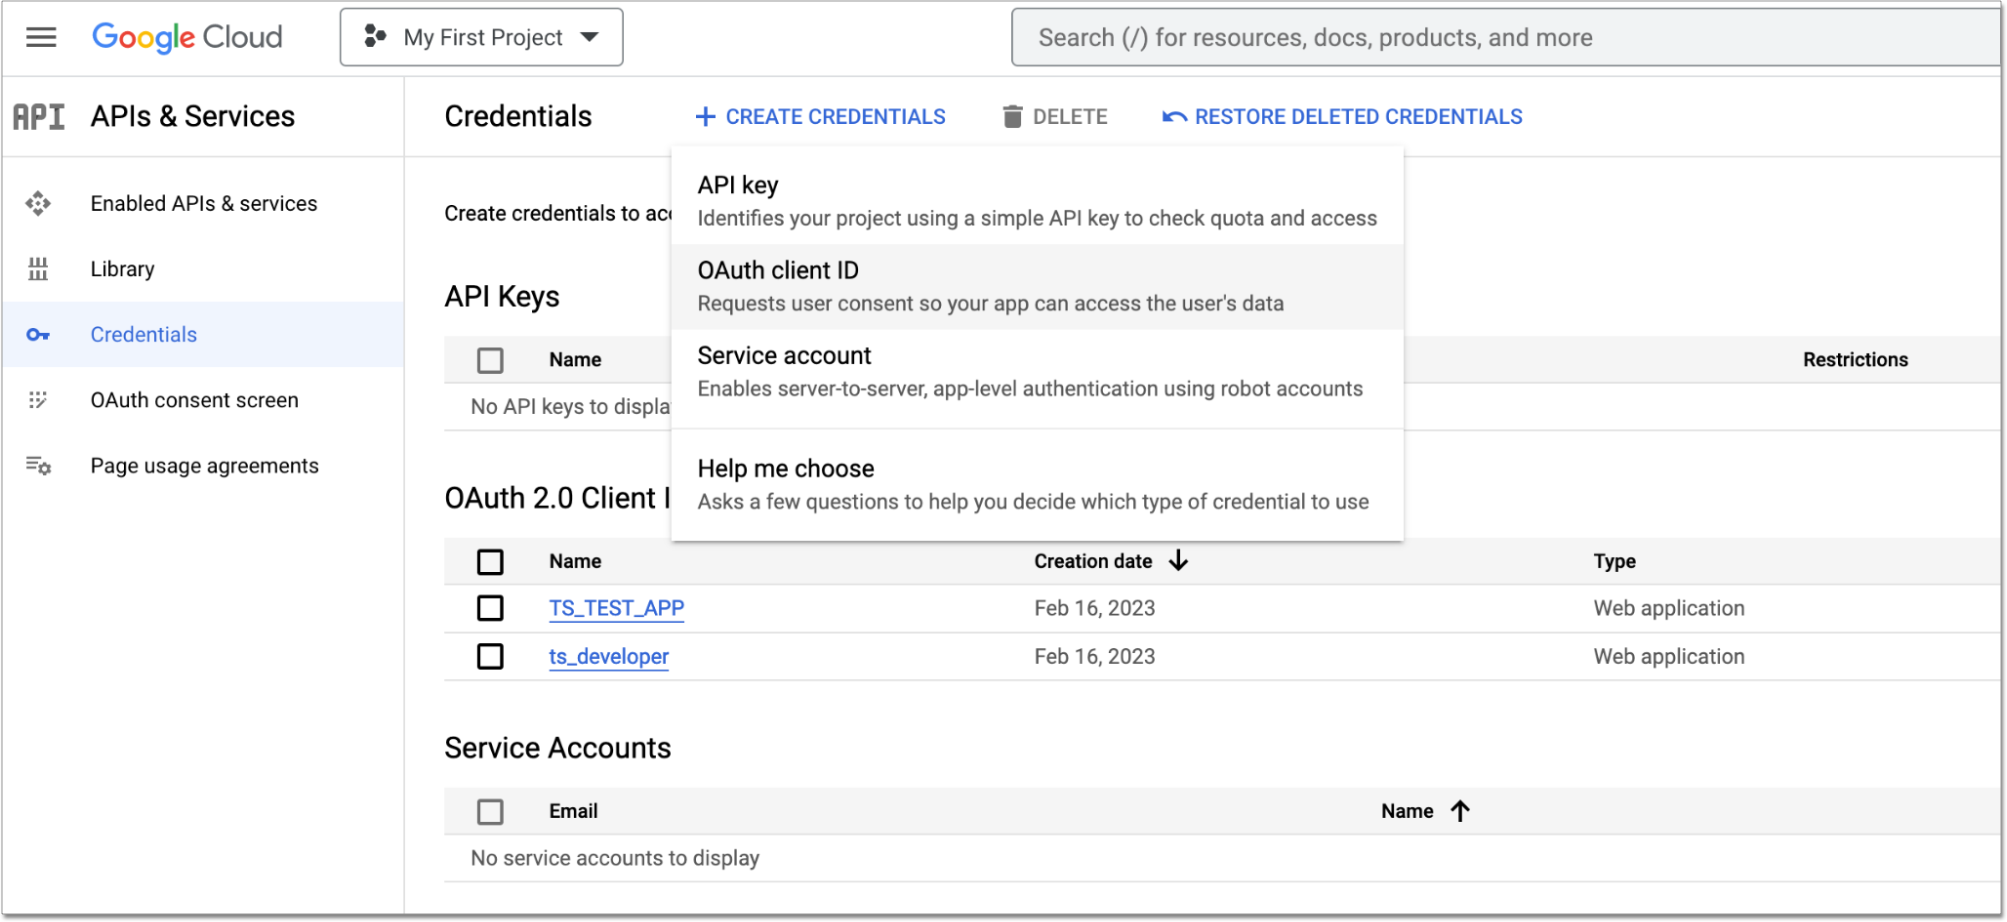Toggle the Name sort arrow under Service Accounts

click(1460, 811)
